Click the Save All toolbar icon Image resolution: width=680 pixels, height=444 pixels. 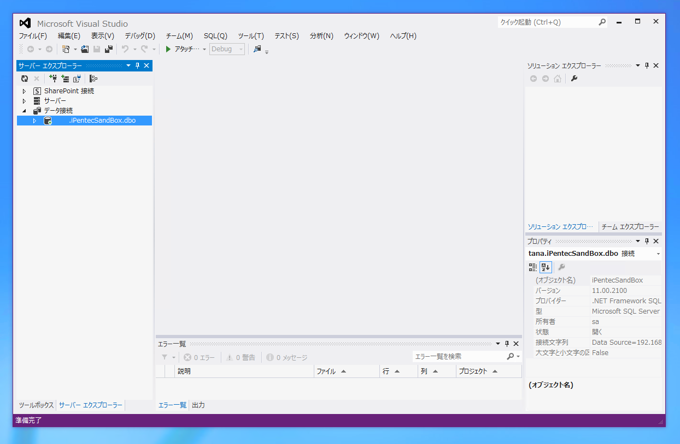108,49
